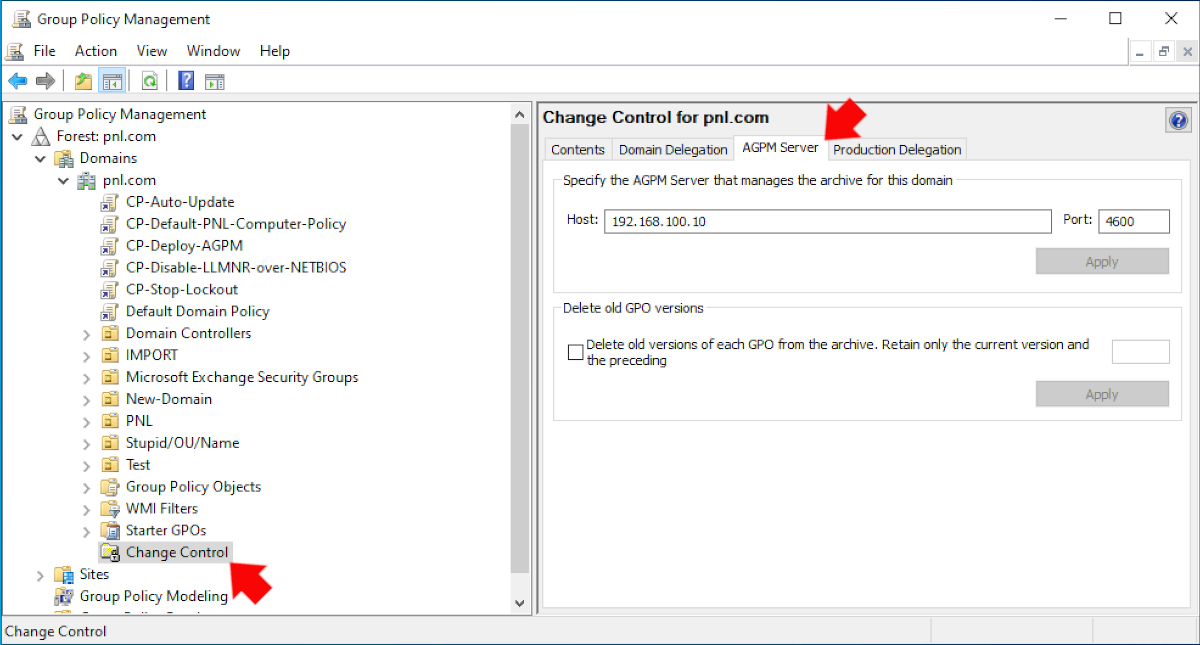This screenshot has height=645, width=1200.
Task: Minimize the inner MDI child window
Action: click(x=1142, y=51)
